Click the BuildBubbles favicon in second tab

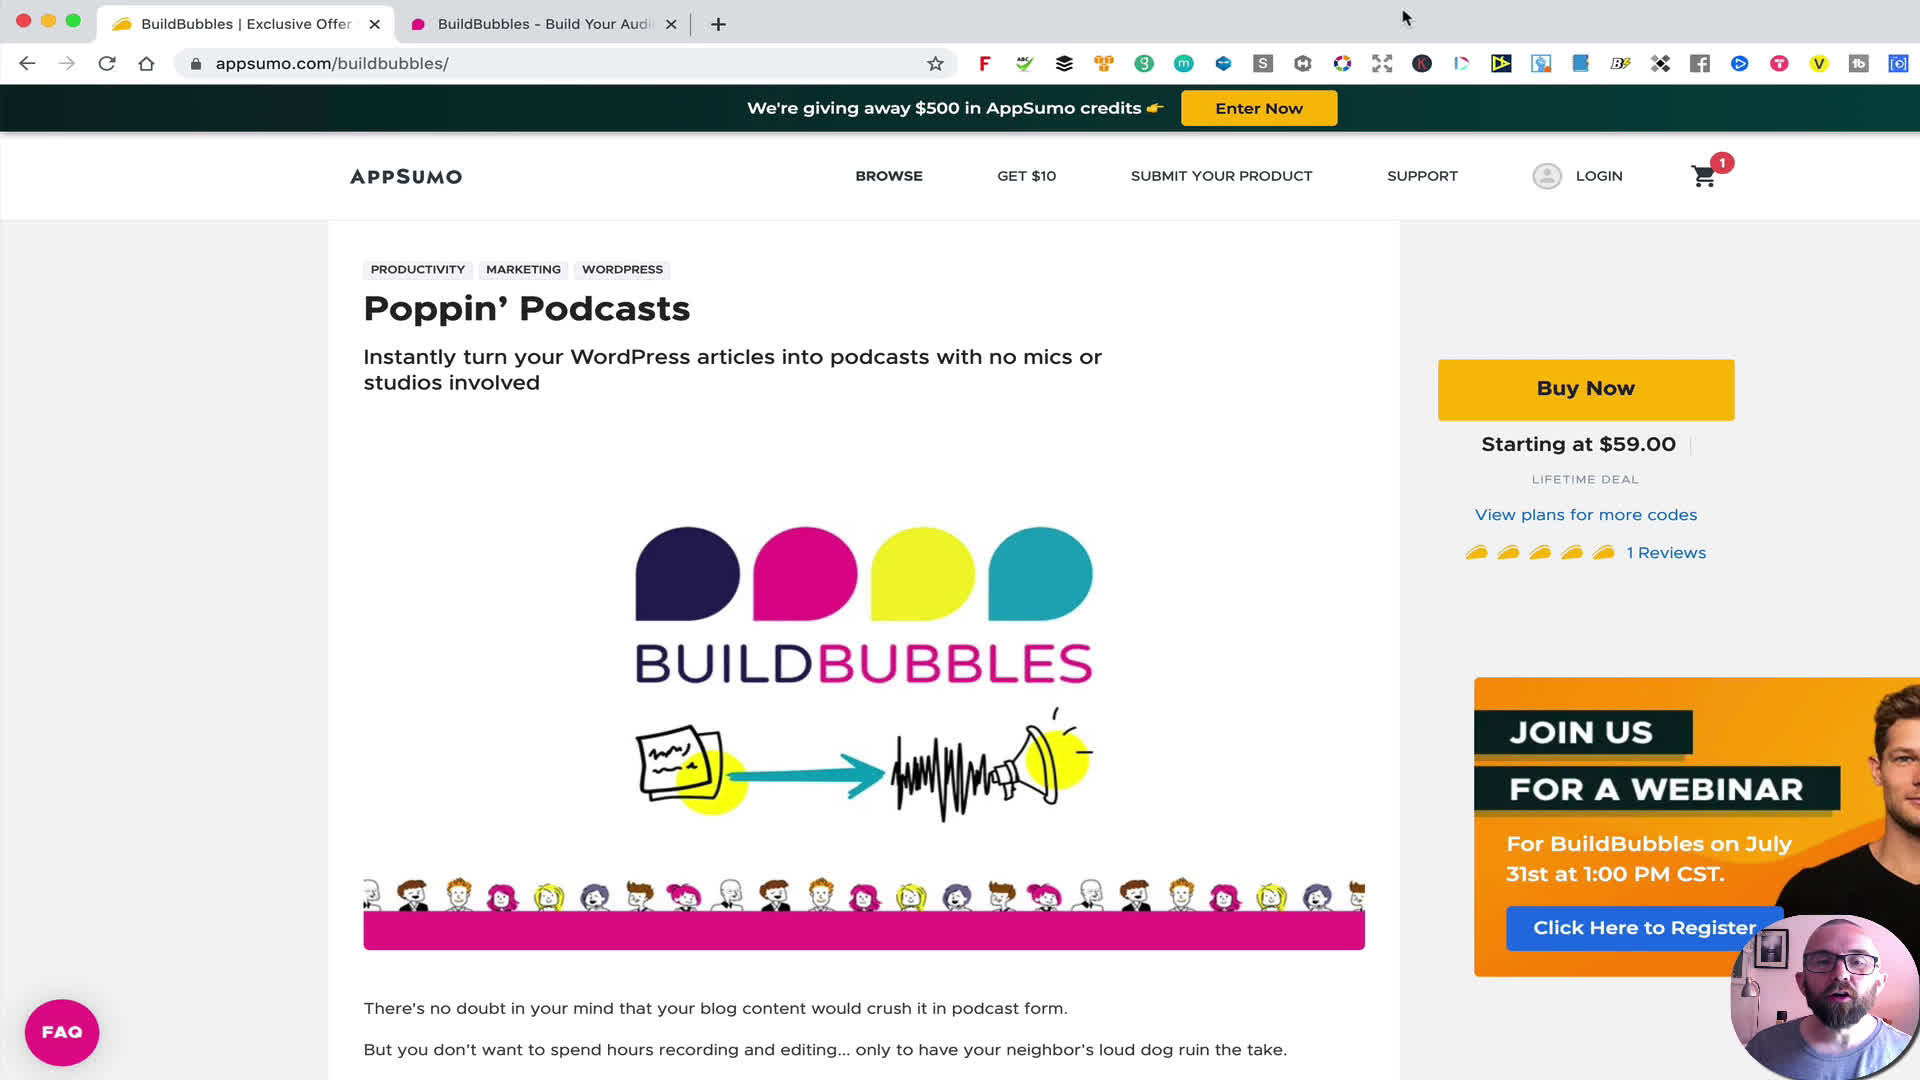pos(421,24)
